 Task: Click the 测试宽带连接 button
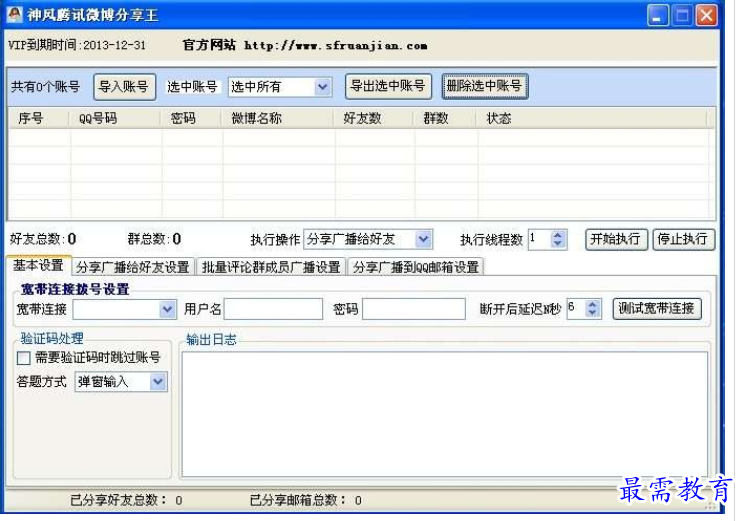[x=657, y=309]
